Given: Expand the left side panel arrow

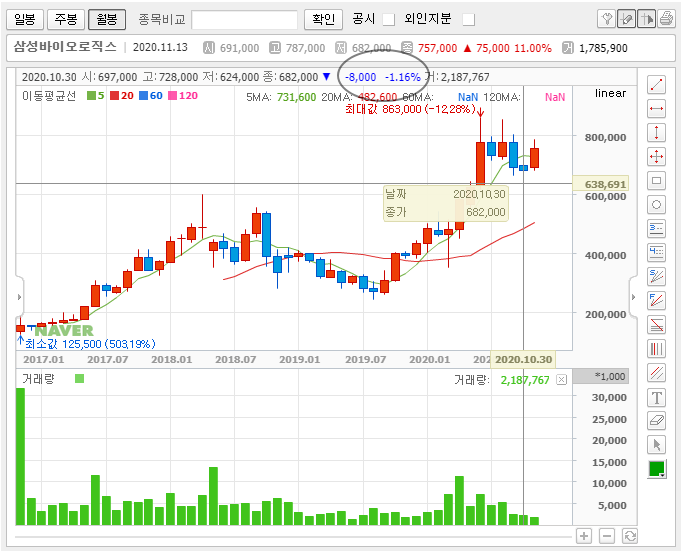Looking at the screenshot, I should pyautogui.click(x=19, y=297).
